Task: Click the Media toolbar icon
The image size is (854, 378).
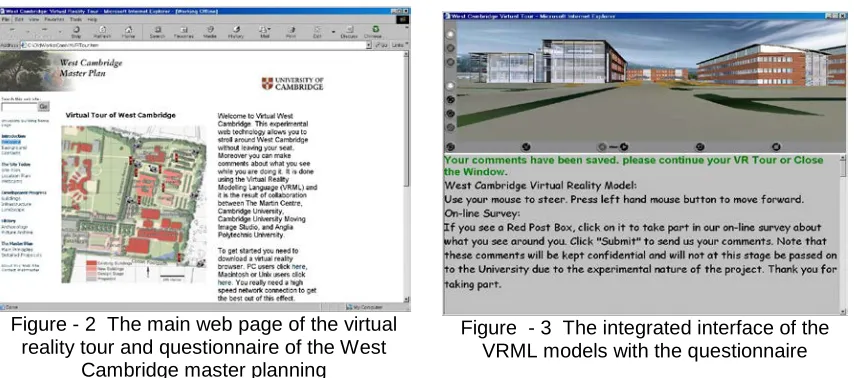Action: coord(210,32)
